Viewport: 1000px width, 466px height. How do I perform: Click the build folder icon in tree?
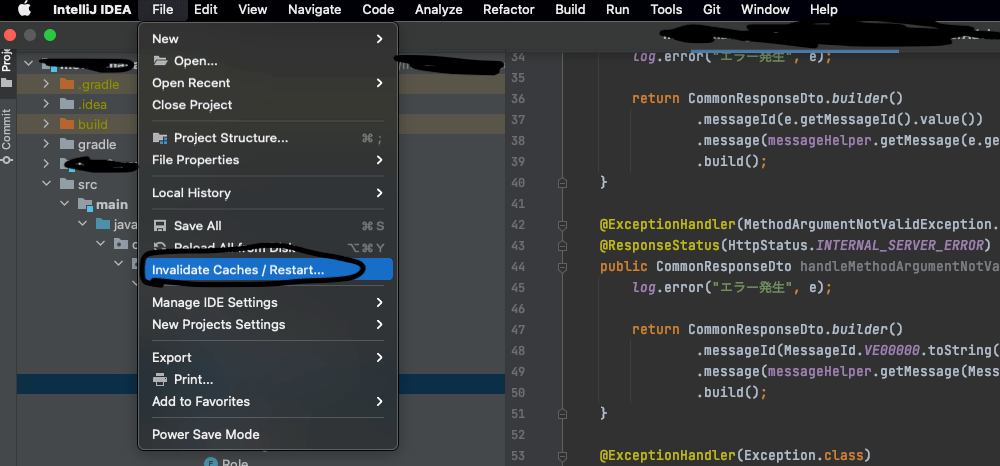[x=67, y=125]
